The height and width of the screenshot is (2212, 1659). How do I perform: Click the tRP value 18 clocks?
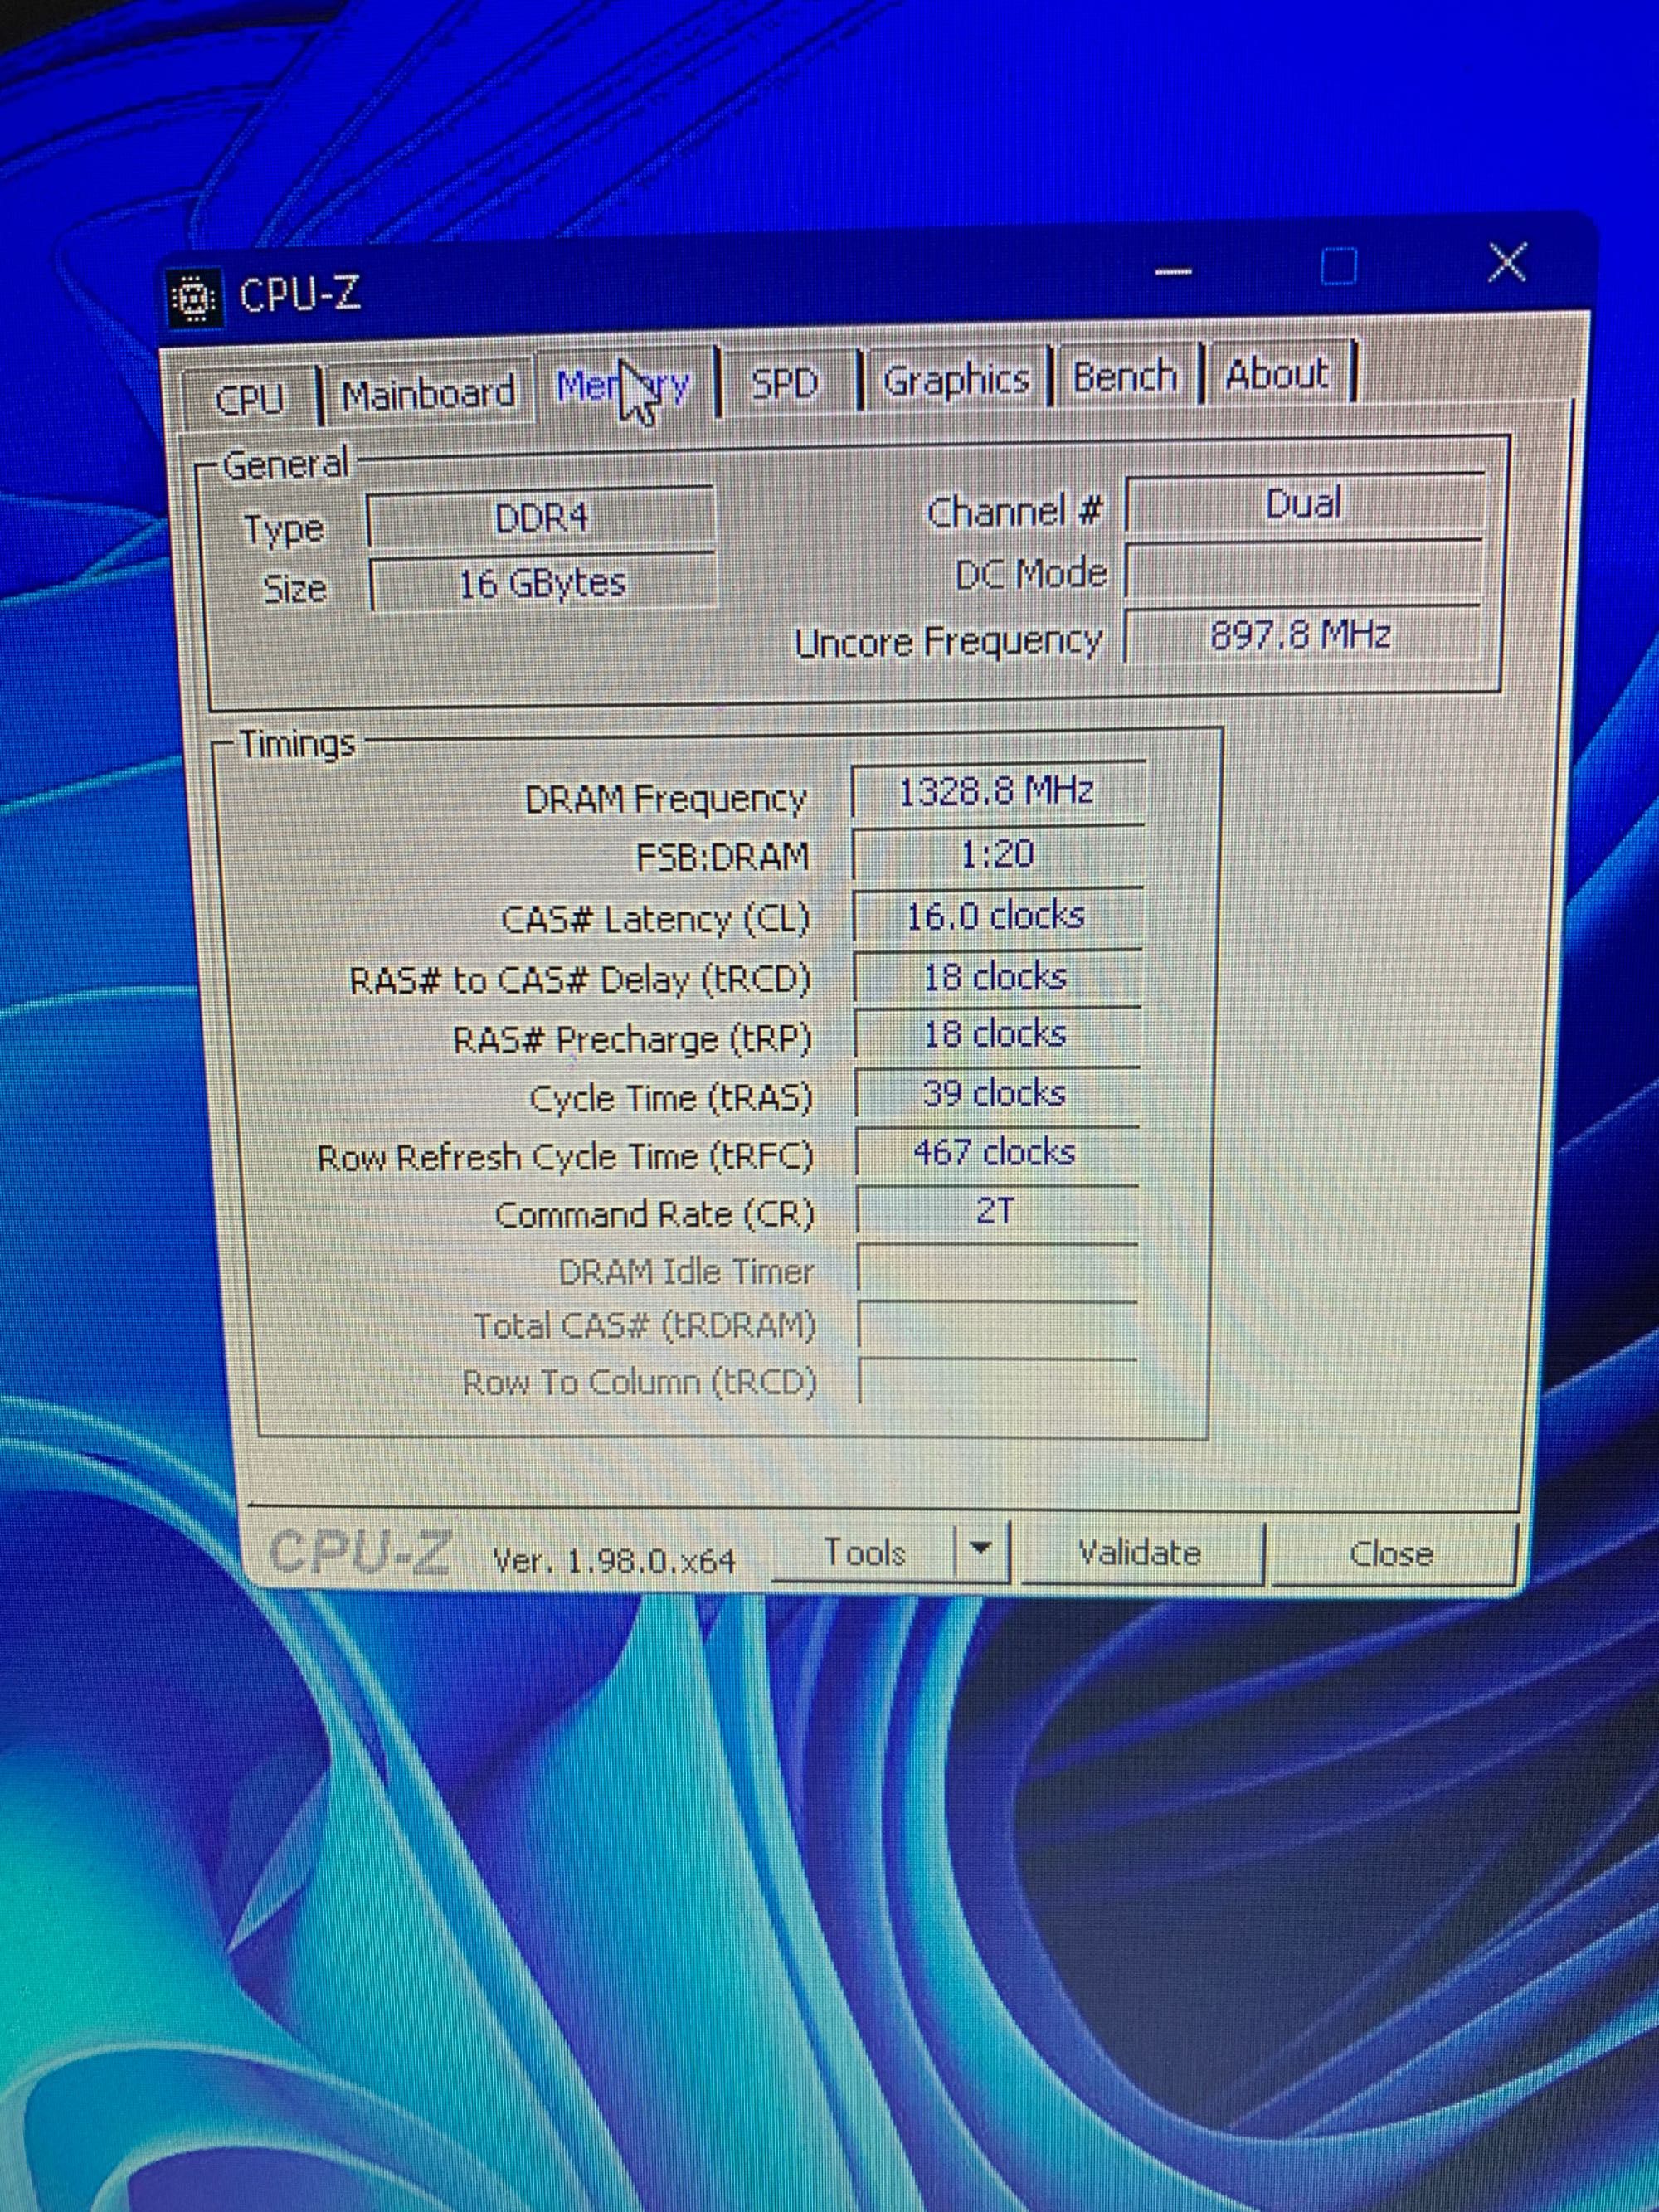tap(996, 1035)
